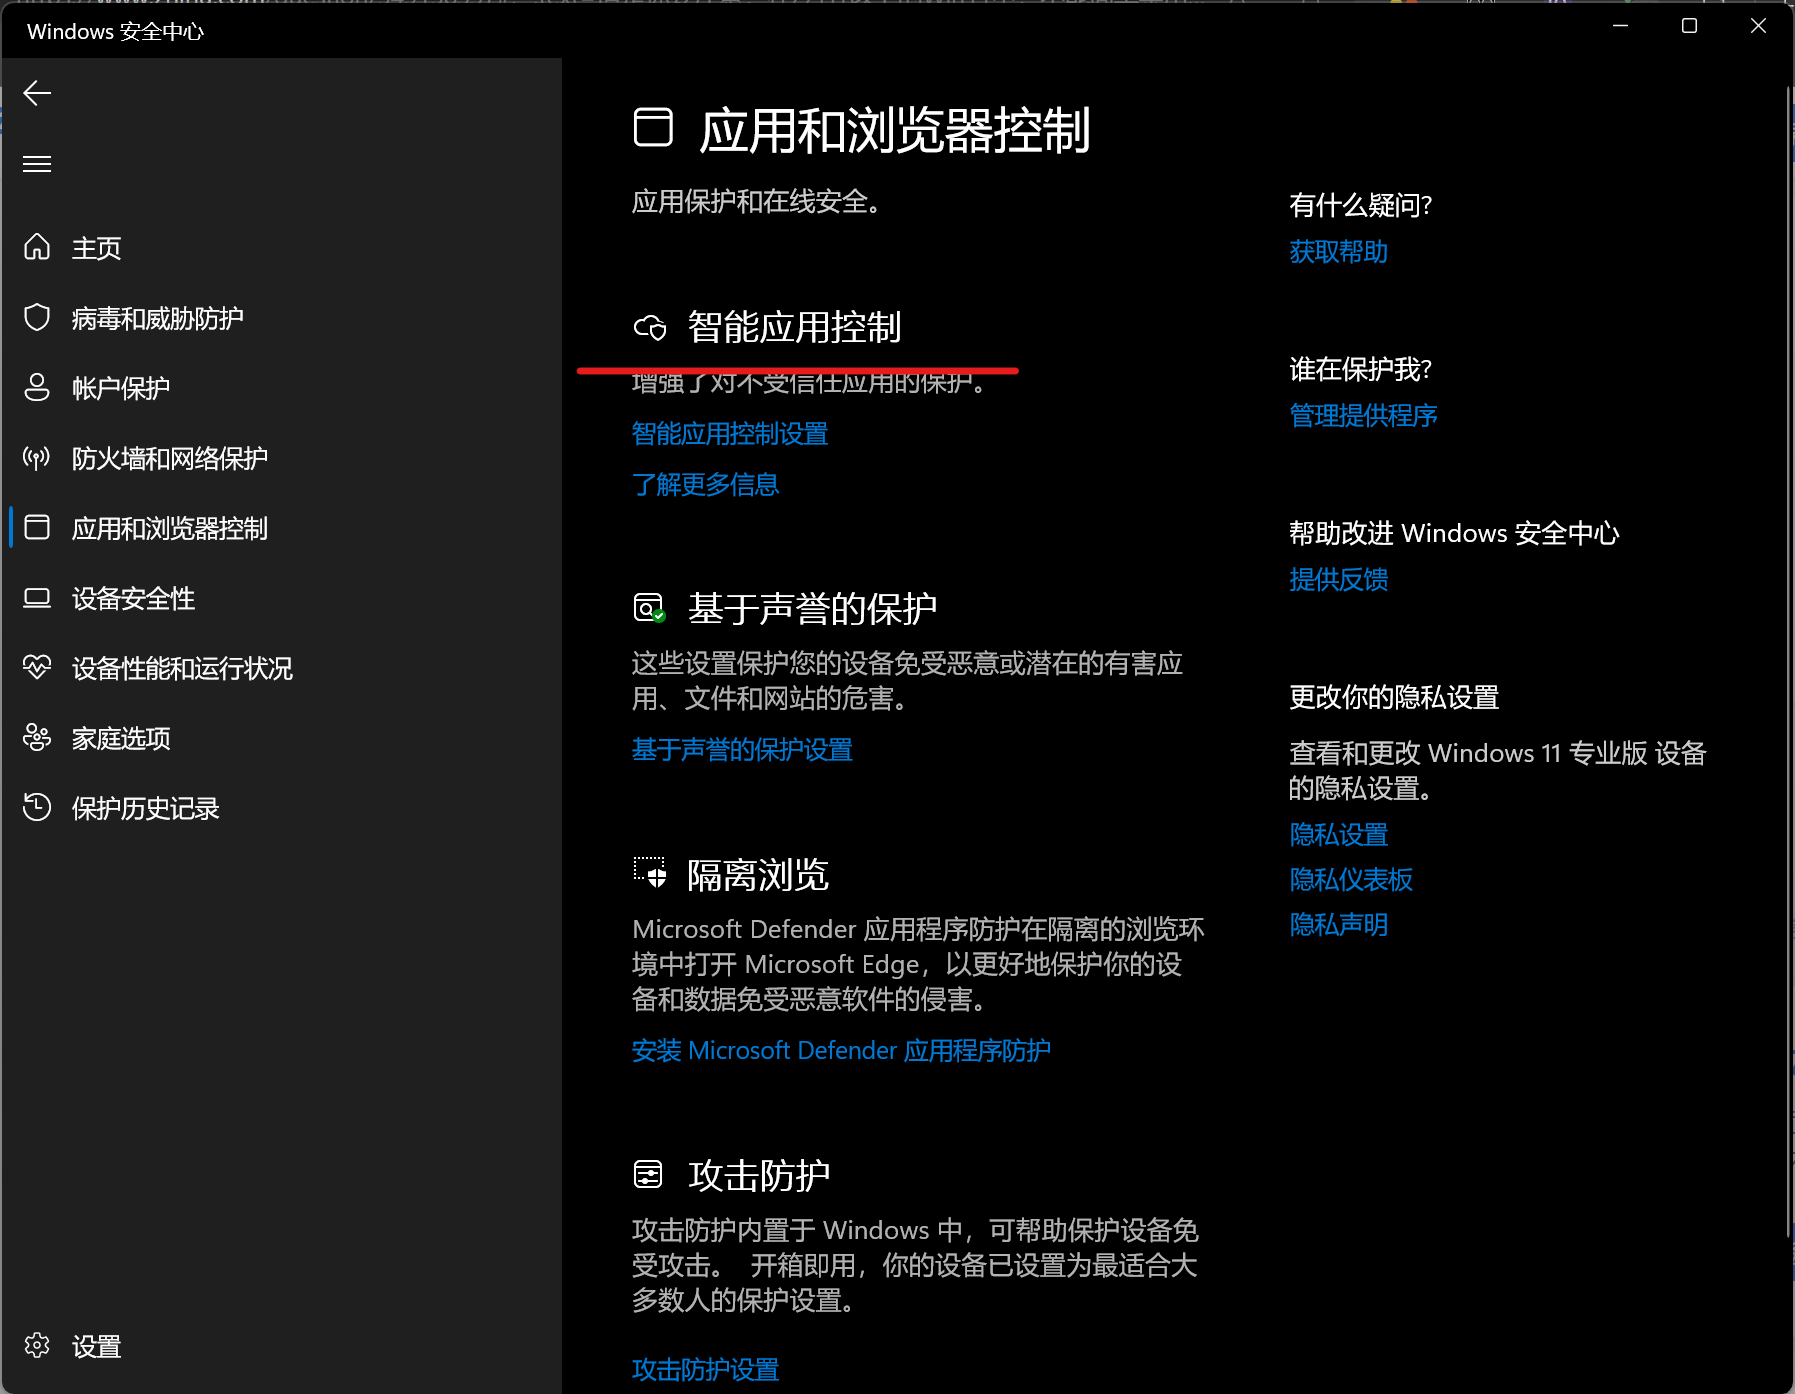Minimize the Windows 安全中心 window
Screen dimensions: 1795x1394
(1621, 26)
